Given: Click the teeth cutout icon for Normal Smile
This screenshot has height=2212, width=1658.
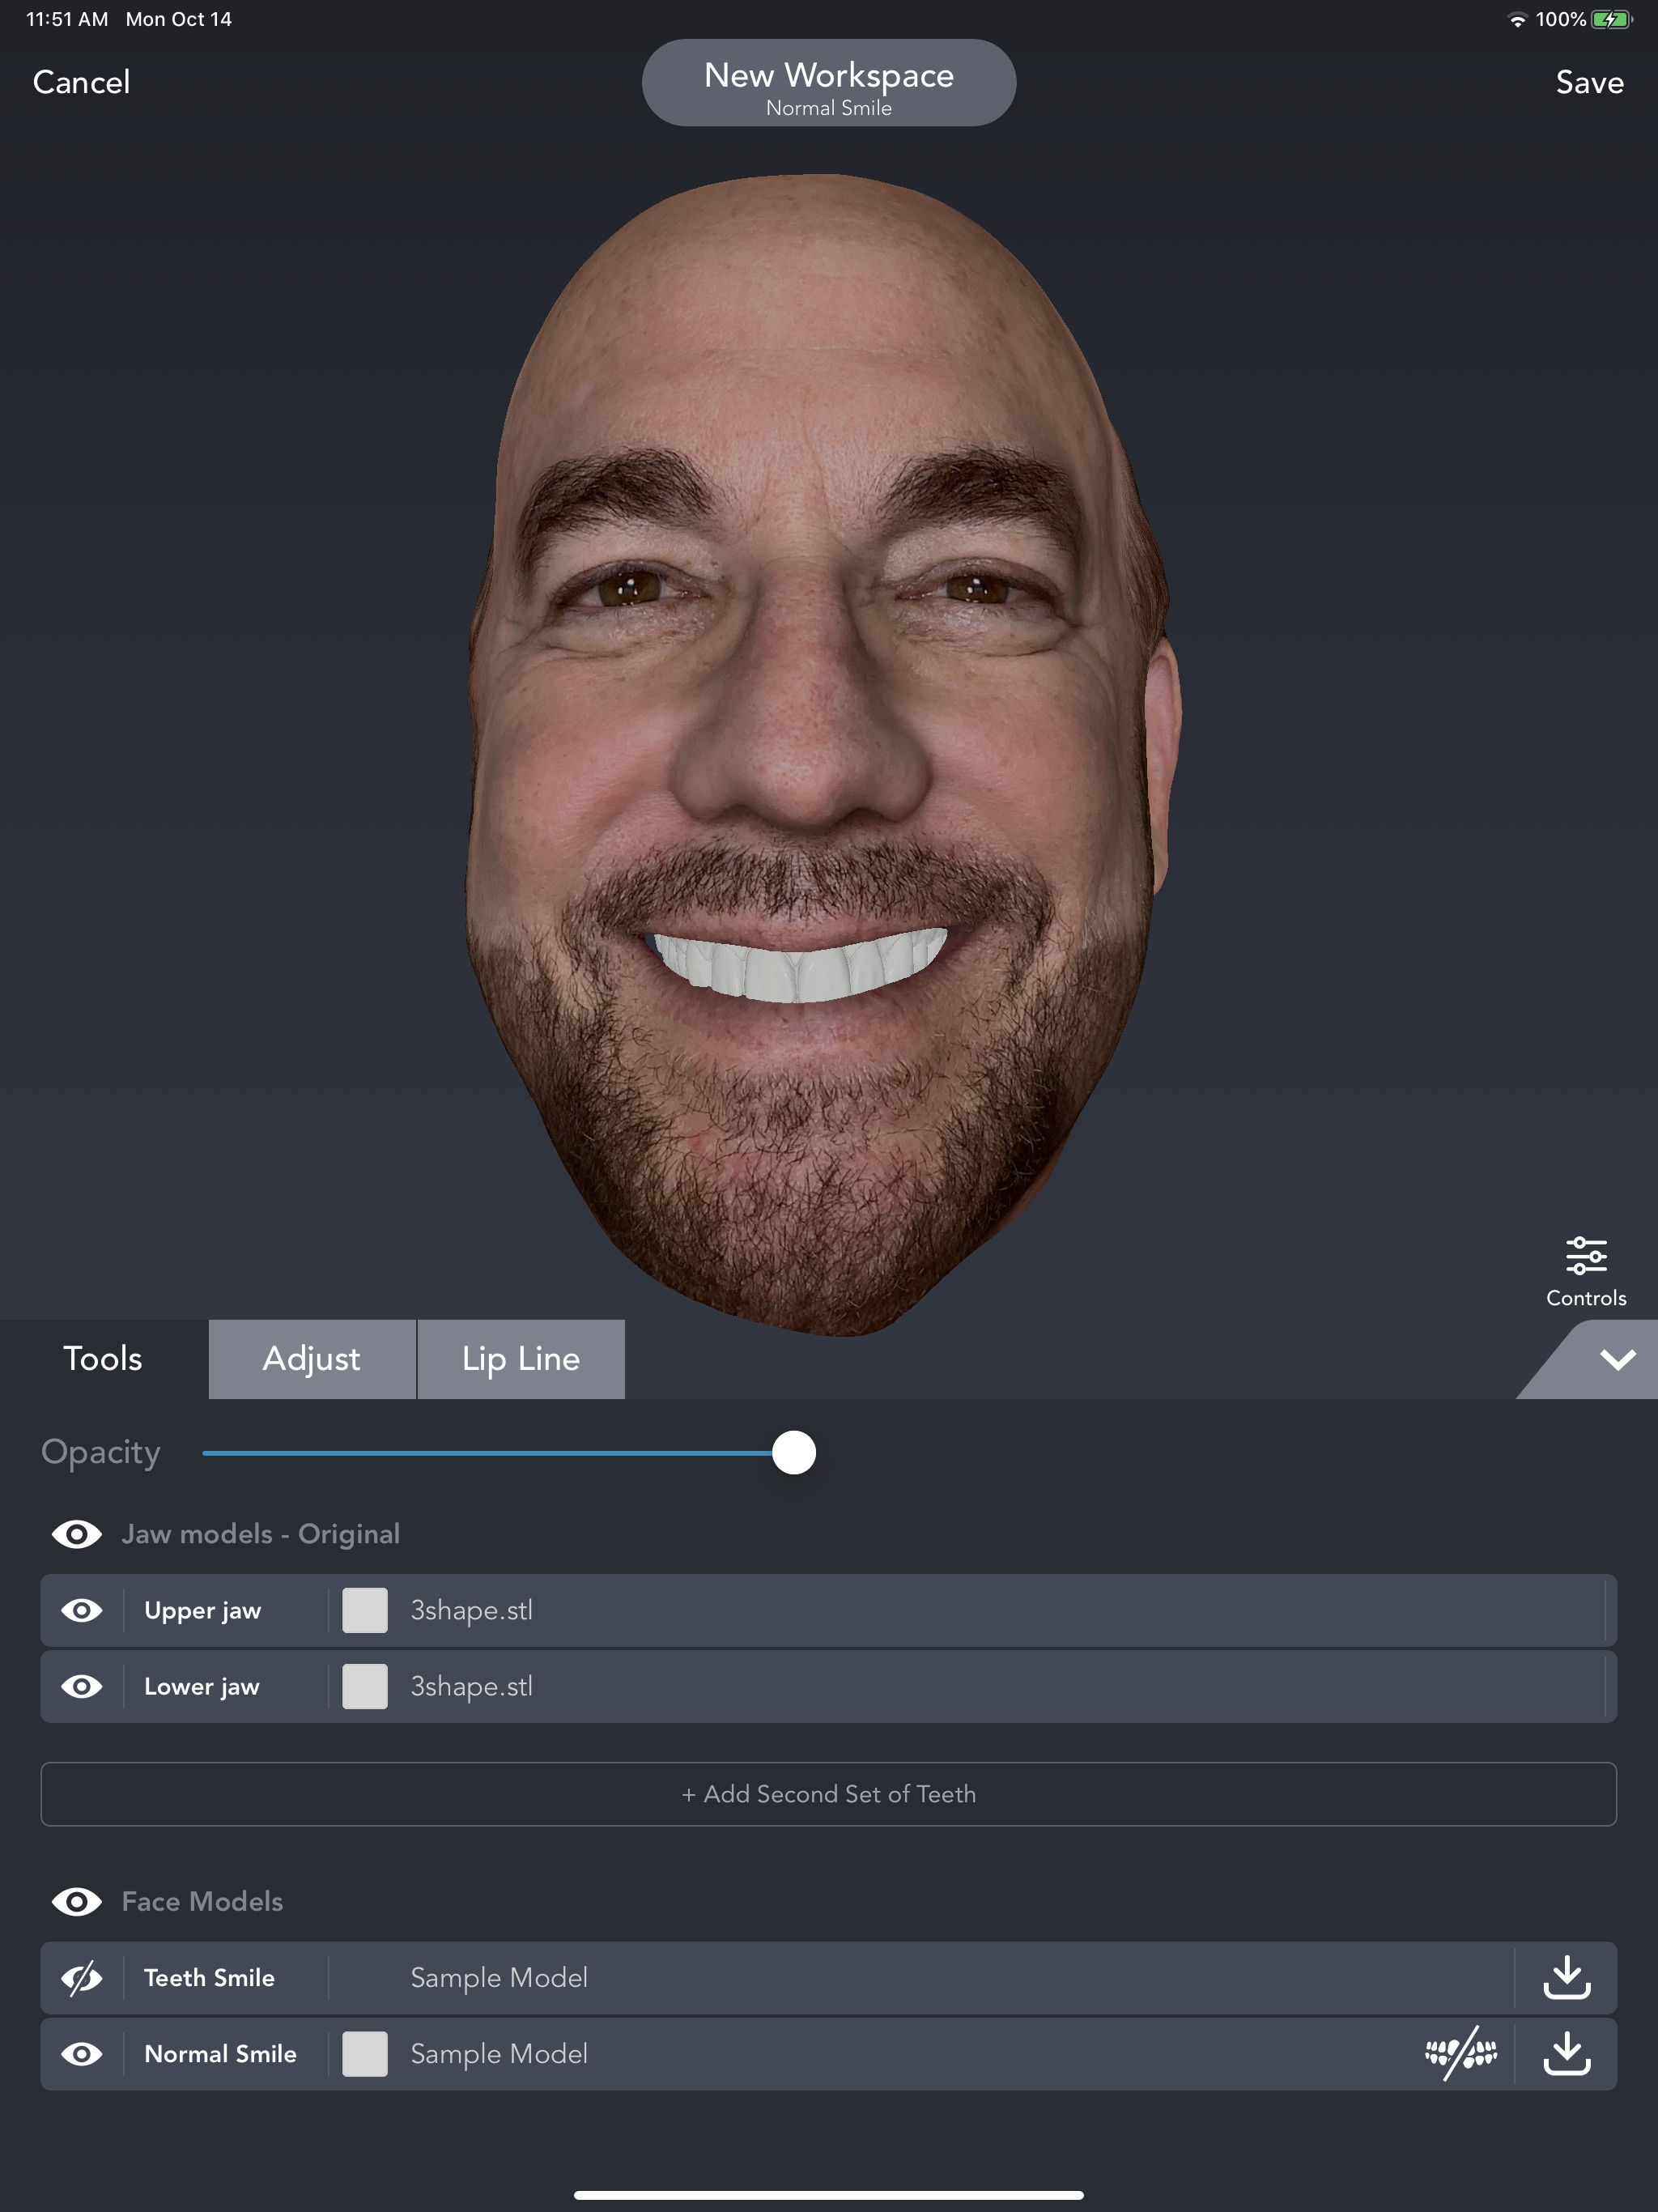Looking at the screenshot, I should point(1460,2053).
